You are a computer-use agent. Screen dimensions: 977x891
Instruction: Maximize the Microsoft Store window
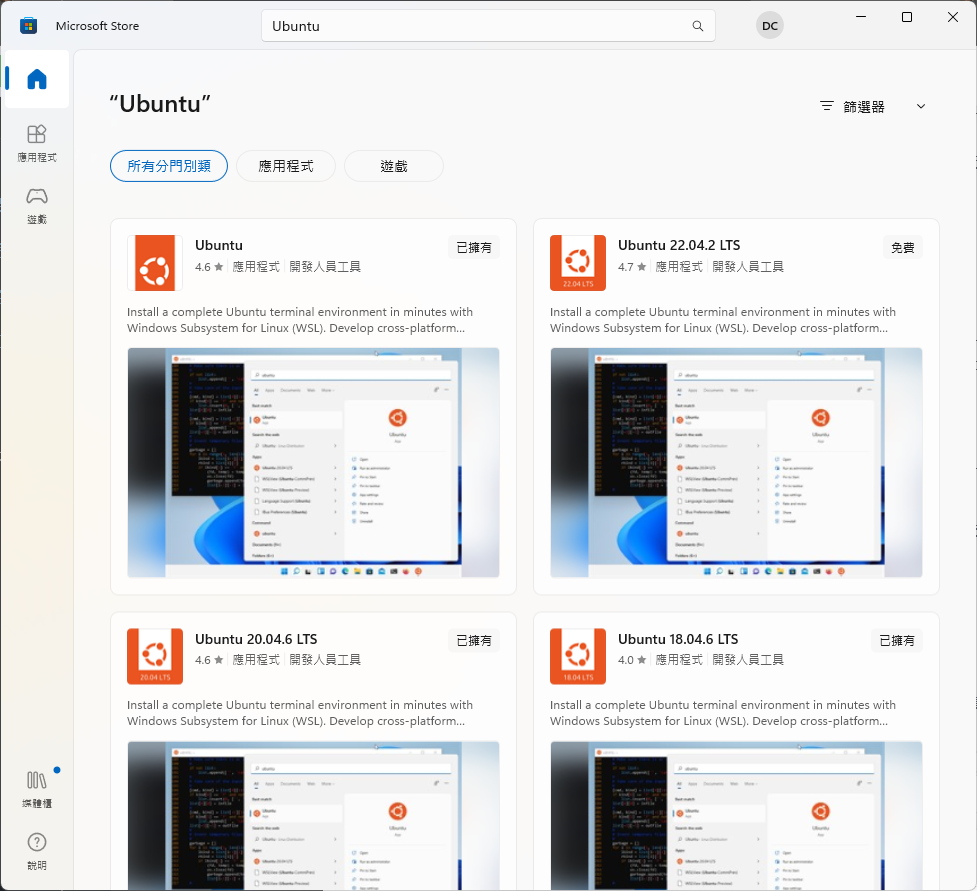[907, 17]
